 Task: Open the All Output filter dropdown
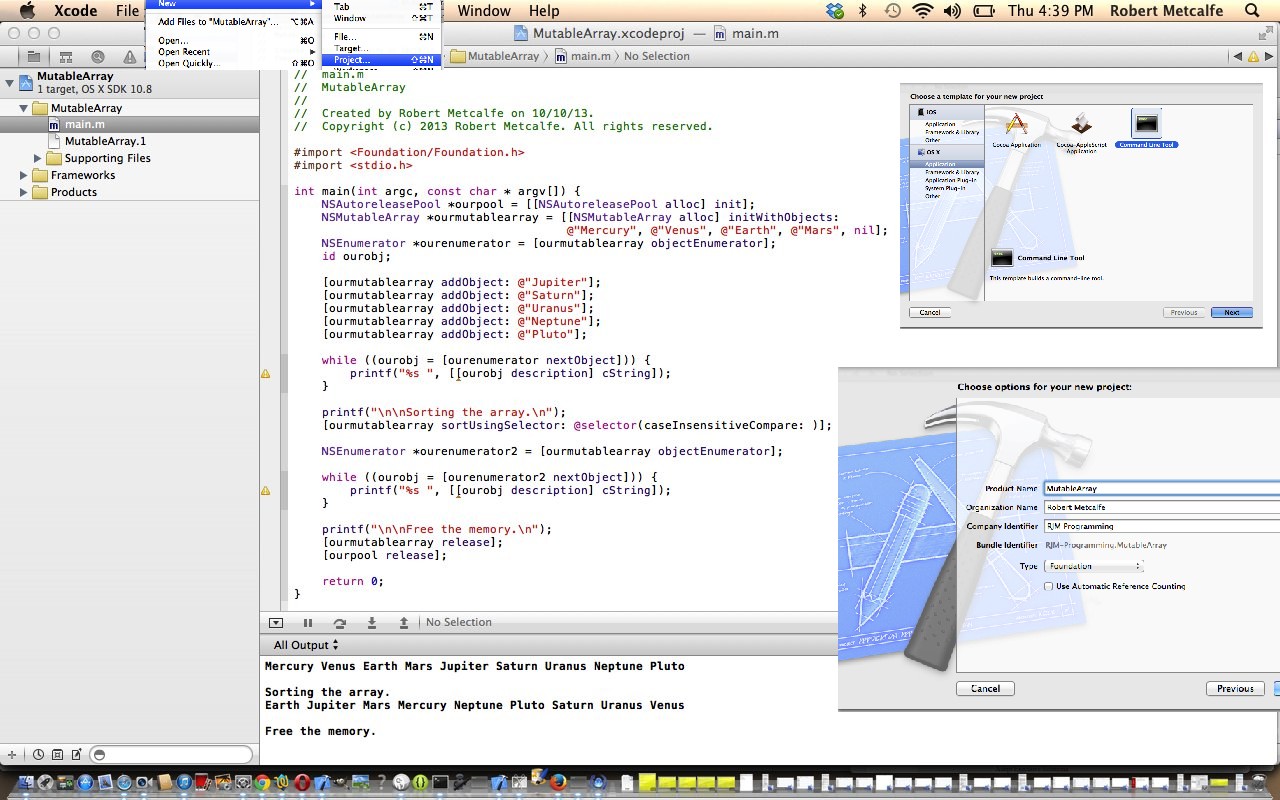[303, 644]
